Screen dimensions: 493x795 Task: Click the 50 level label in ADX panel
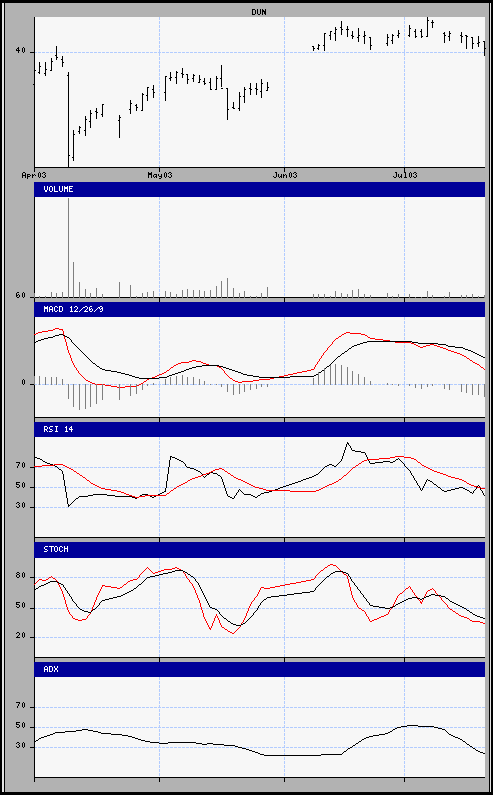click(21, 727)
